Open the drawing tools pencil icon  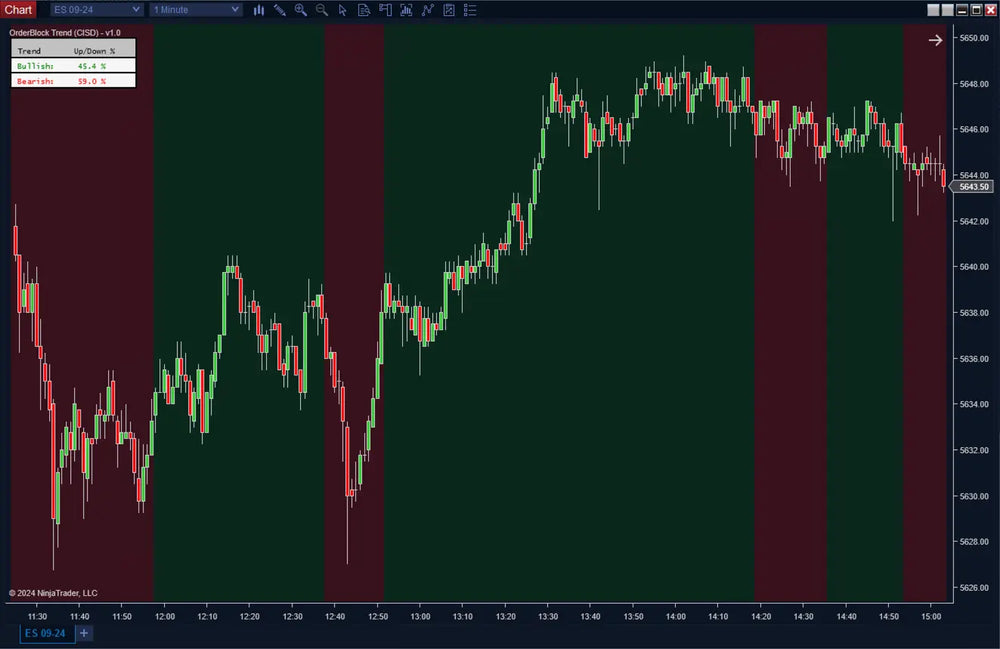point(280,10)
